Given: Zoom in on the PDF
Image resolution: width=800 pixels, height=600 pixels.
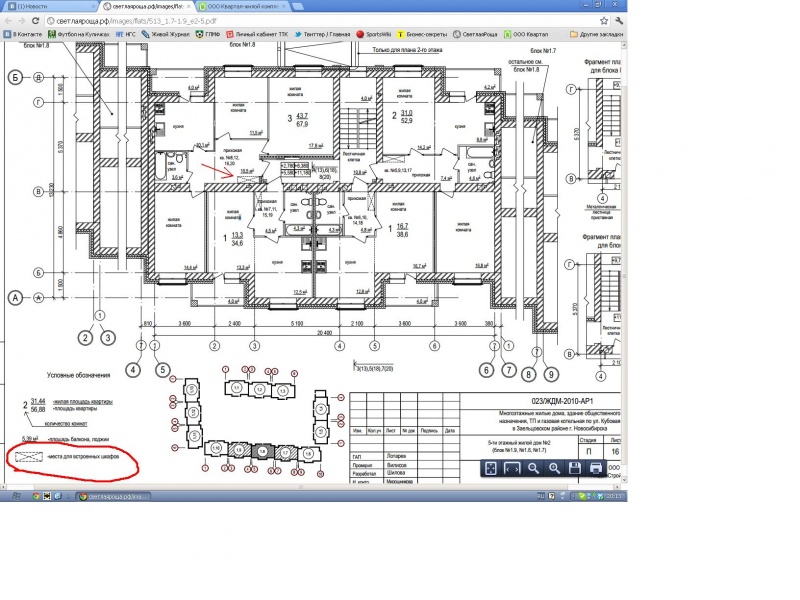Looking at the screenshot, I should coord(554,468).
